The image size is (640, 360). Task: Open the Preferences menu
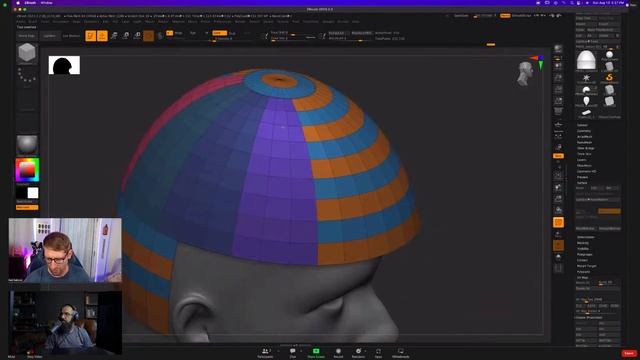(222, 22)
